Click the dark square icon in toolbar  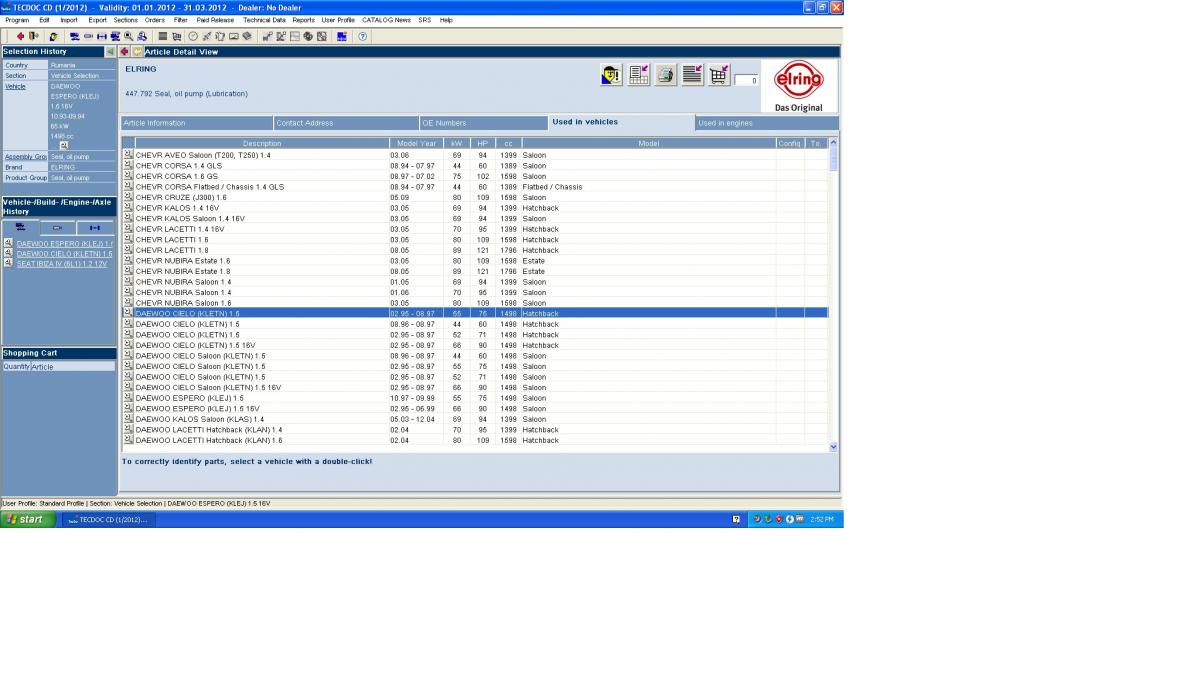(162, 36)
